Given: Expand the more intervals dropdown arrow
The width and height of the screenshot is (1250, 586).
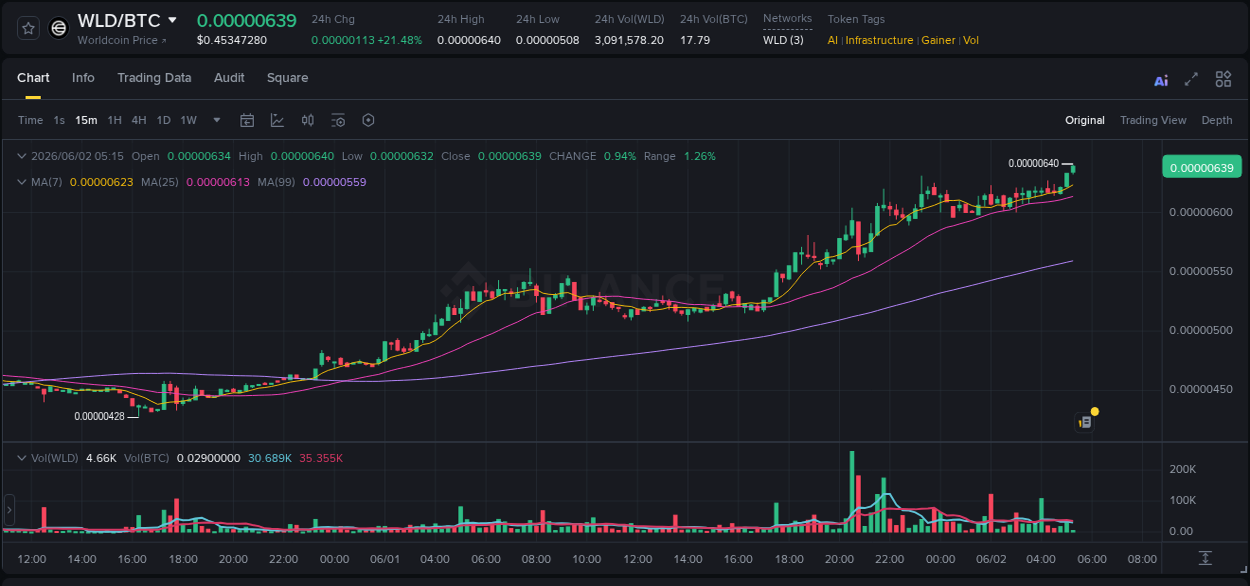Looking at the screenshot, I should (x=217, y=120).
